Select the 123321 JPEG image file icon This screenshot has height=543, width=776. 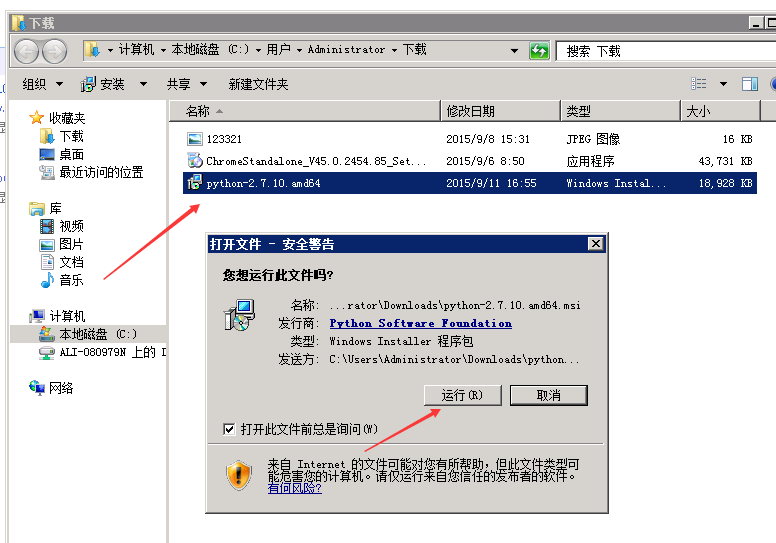pyautogui.click(x=195, y=139)
